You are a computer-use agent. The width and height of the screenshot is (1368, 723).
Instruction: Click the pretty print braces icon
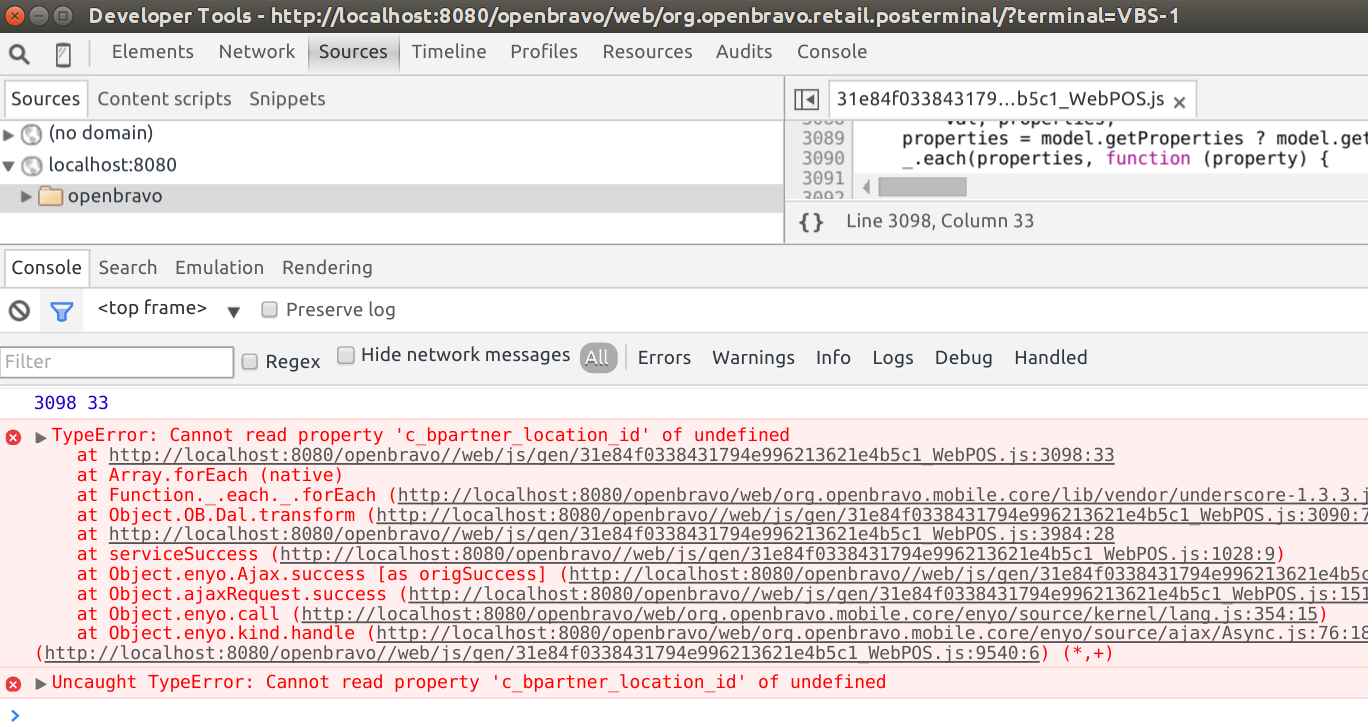pos(812,222)
